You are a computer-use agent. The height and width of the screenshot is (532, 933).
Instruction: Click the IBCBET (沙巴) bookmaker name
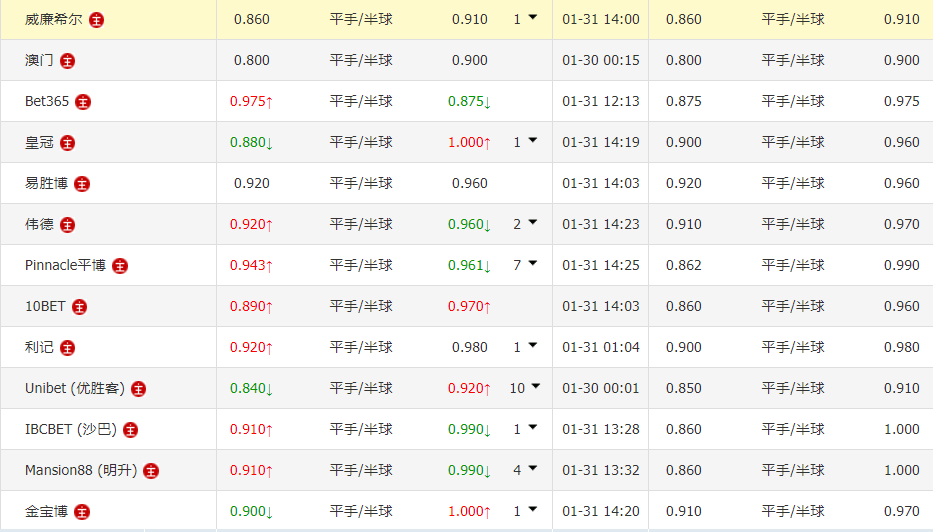tap(71, 429)
